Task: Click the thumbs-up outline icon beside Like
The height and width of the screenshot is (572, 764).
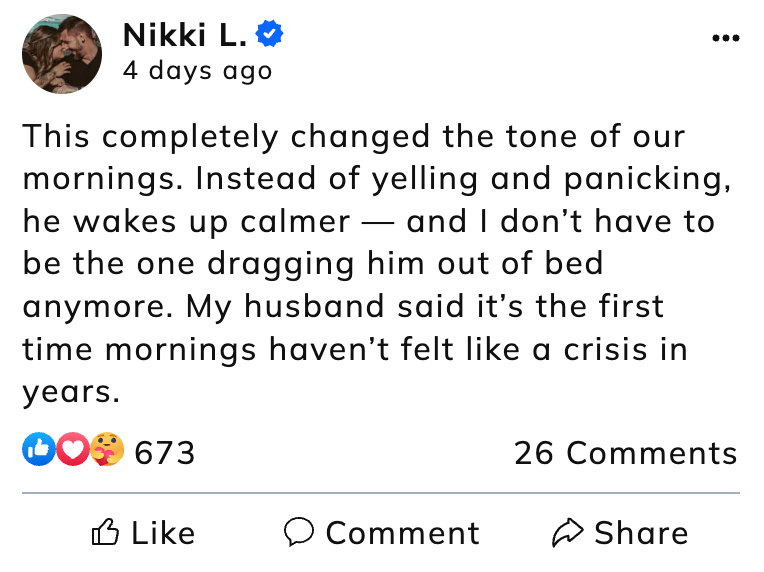Action: pyautogui.click(x=105, y=532)
